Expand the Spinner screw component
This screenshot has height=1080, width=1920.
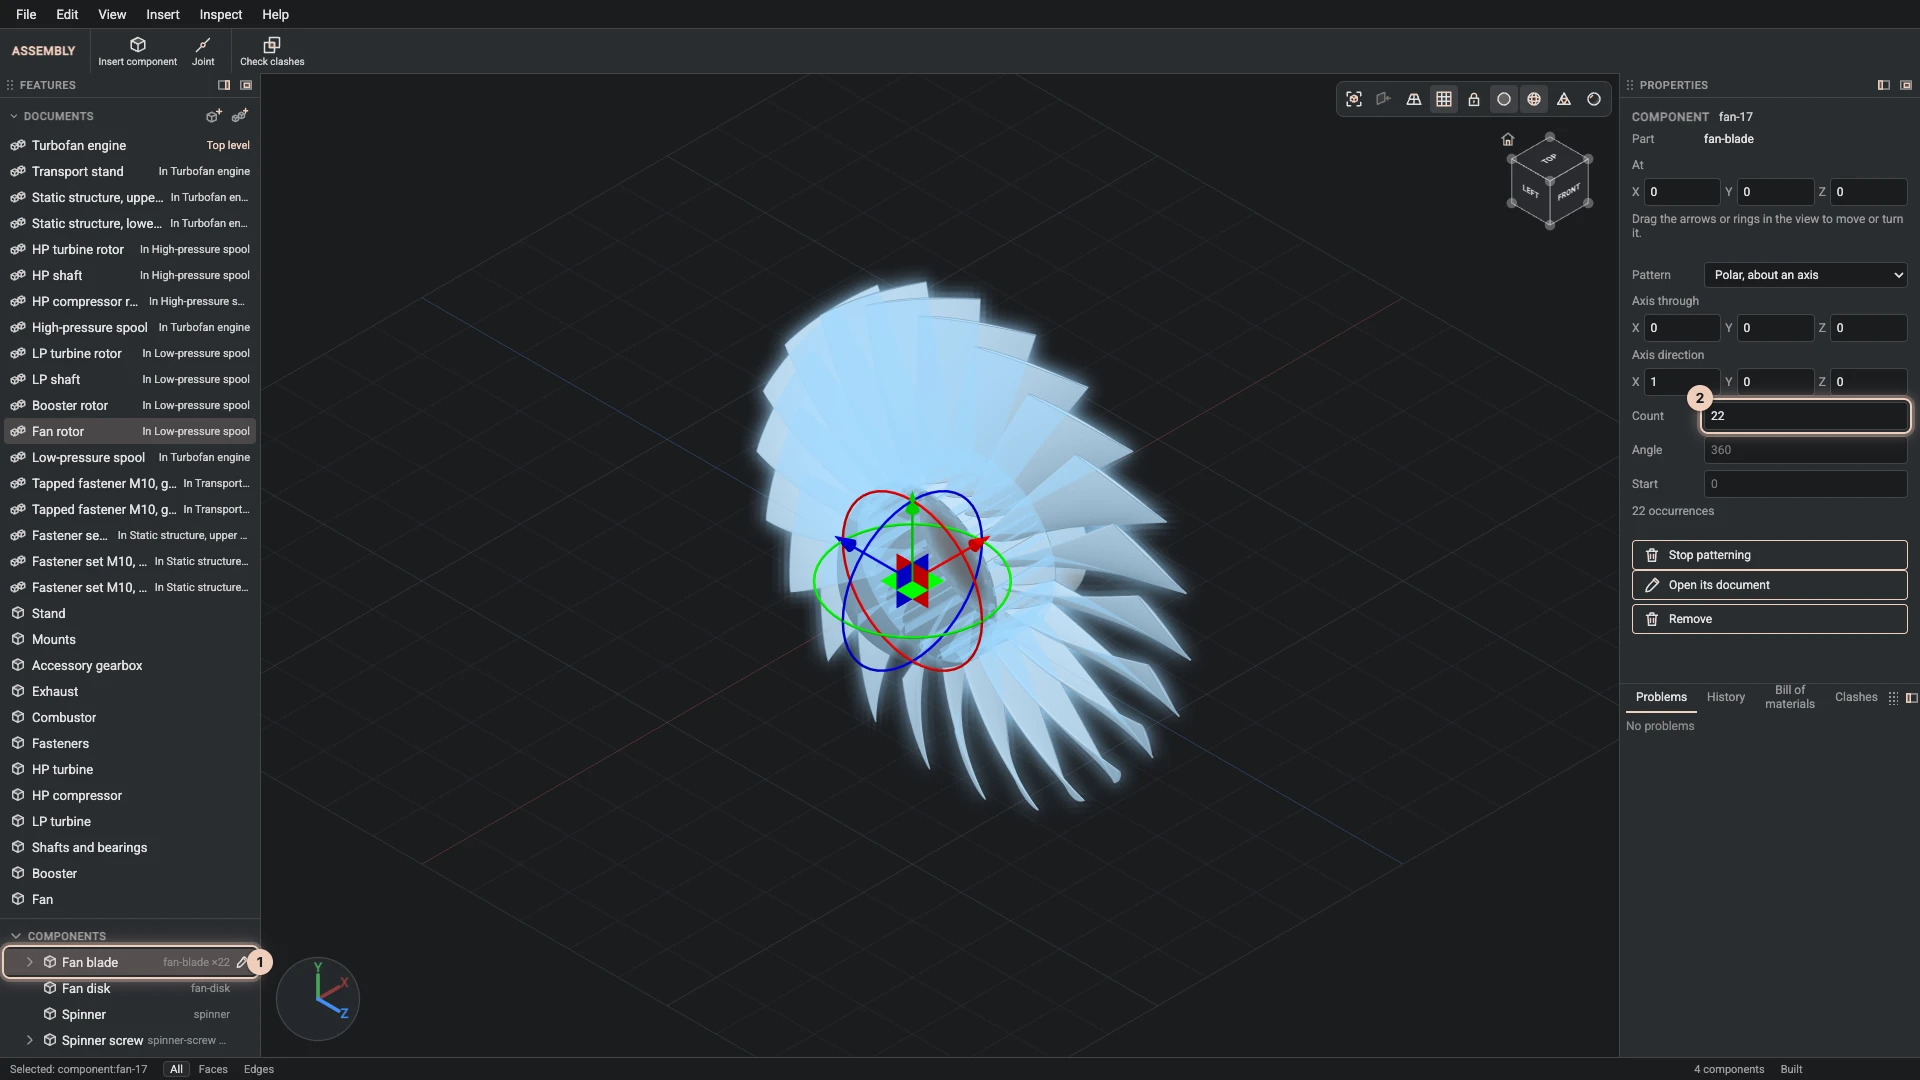[x=30, y=1040]
